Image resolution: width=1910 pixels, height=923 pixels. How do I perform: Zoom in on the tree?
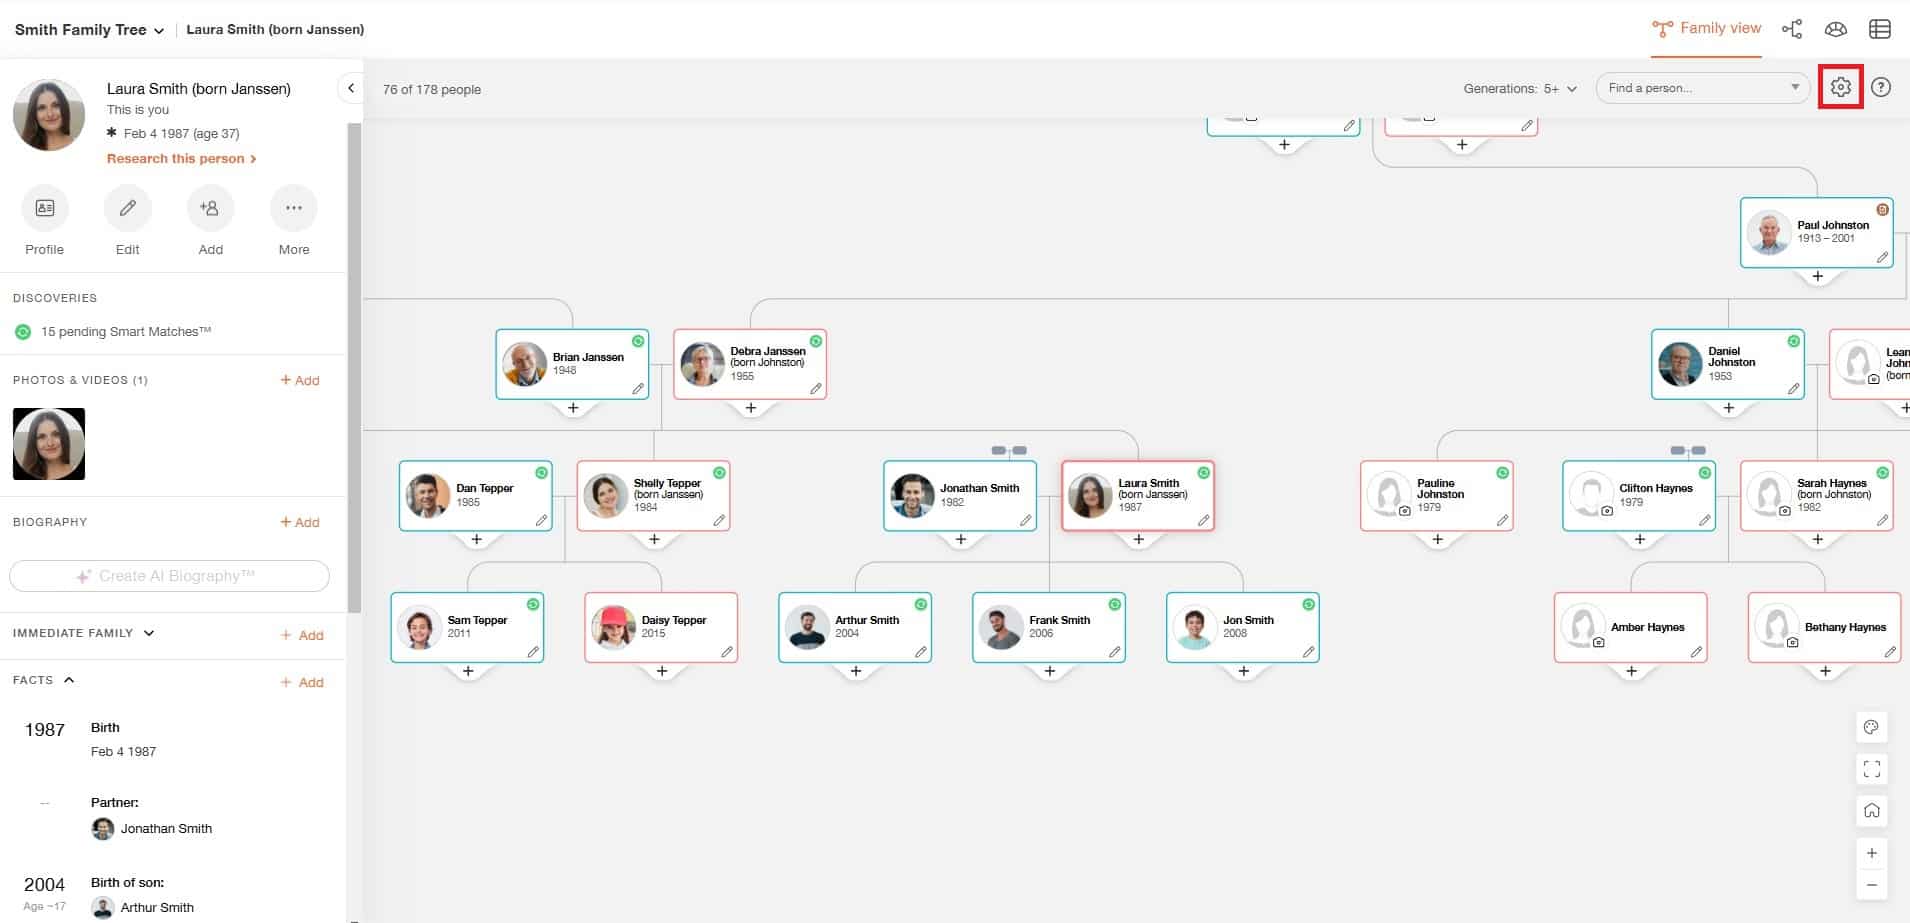coord(1872,853)
